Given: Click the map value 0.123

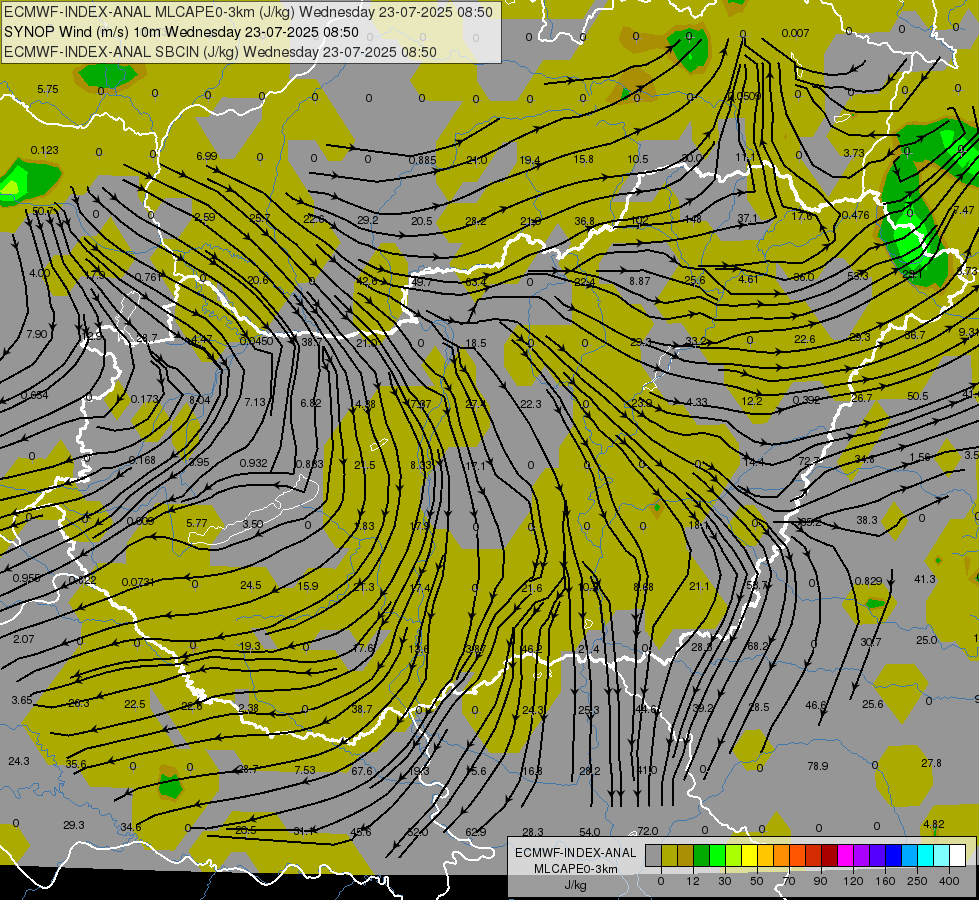Looking at the screenshot, I should (x=44, y=150).
